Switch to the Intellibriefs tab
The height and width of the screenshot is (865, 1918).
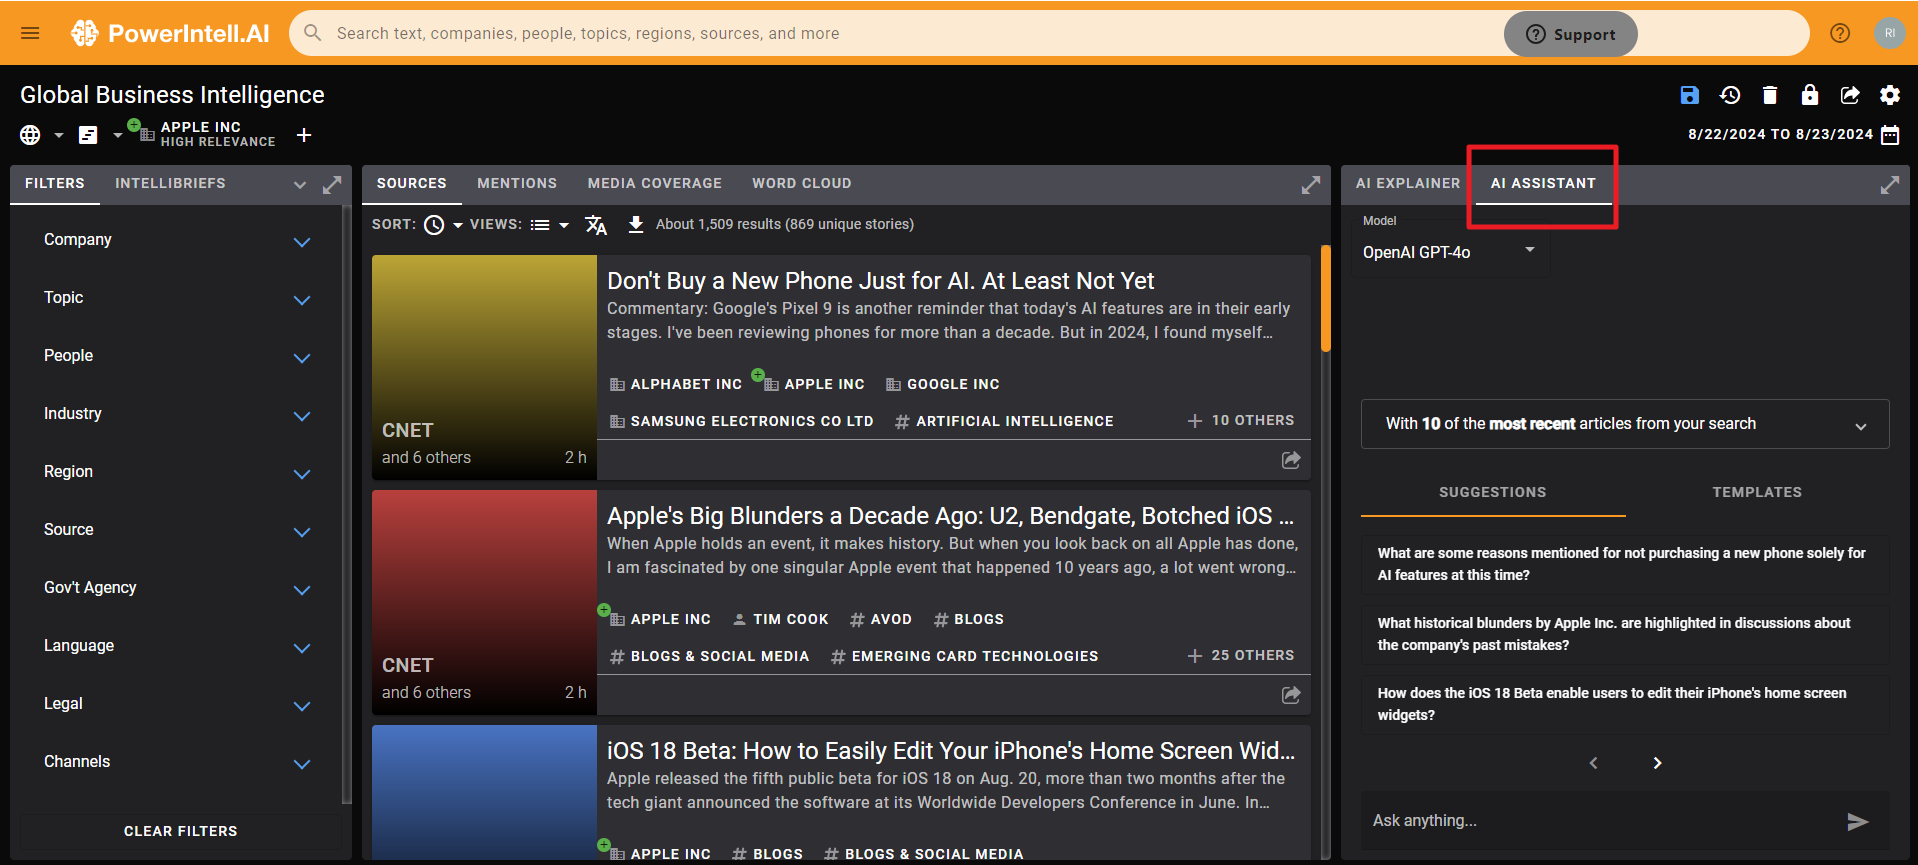[x=170, y=184]
